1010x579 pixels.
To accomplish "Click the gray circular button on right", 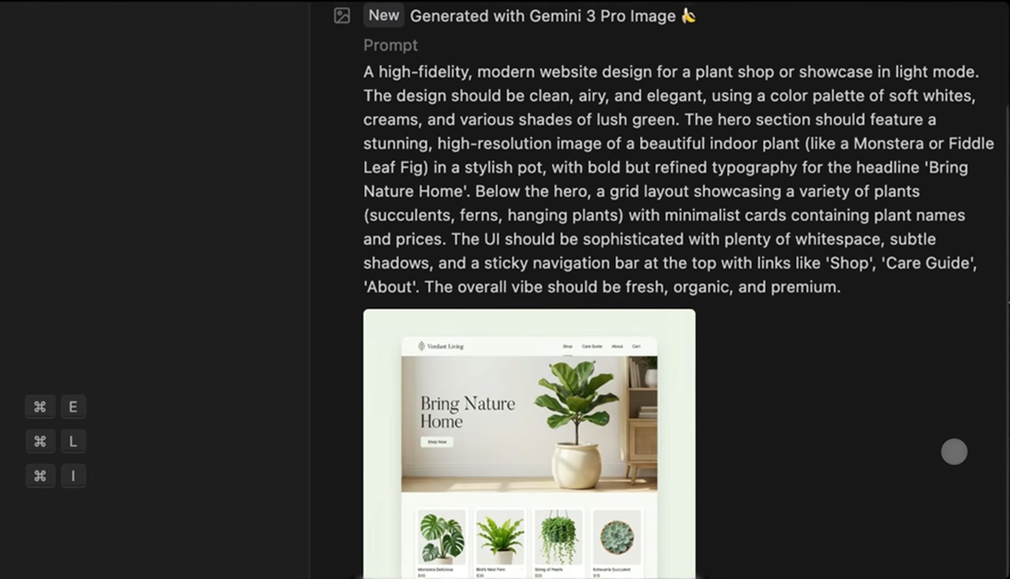I will tap(954, 451).
